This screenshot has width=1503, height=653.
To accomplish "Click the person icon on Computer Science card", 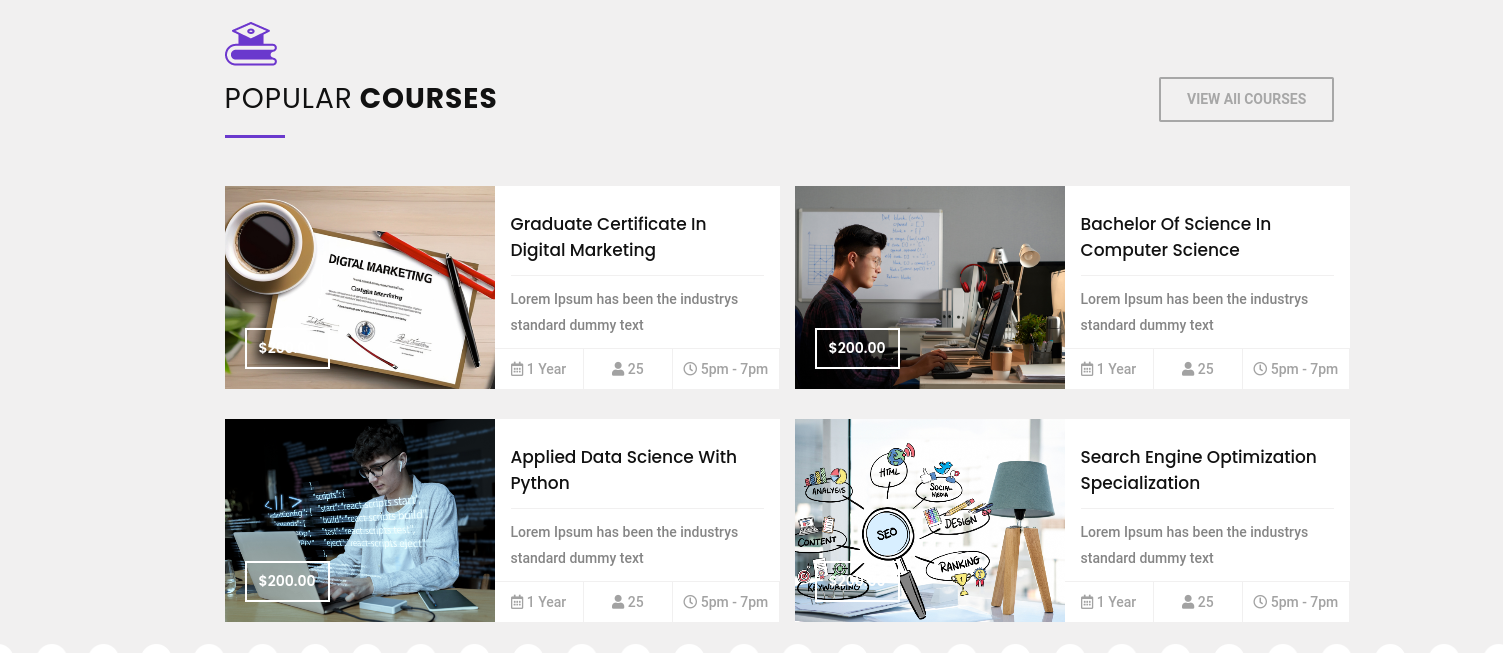I will pyautogui.click(x=1188, y=369).
